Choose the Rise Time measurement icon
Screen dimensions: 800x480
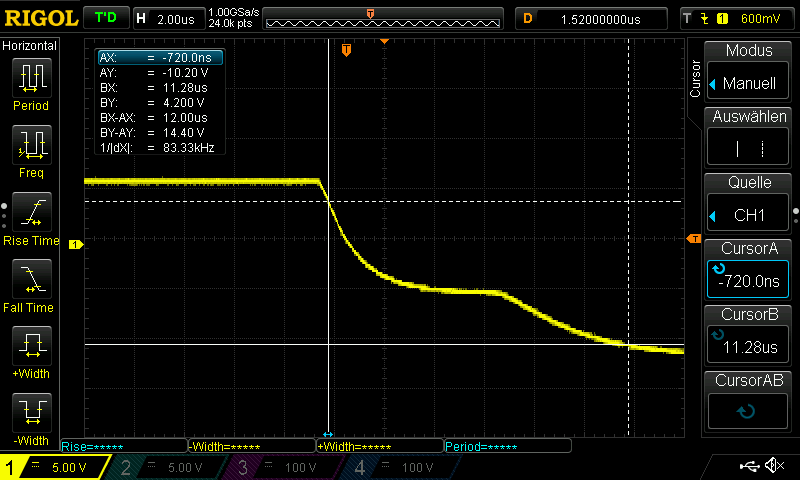(x=30, y=218)
